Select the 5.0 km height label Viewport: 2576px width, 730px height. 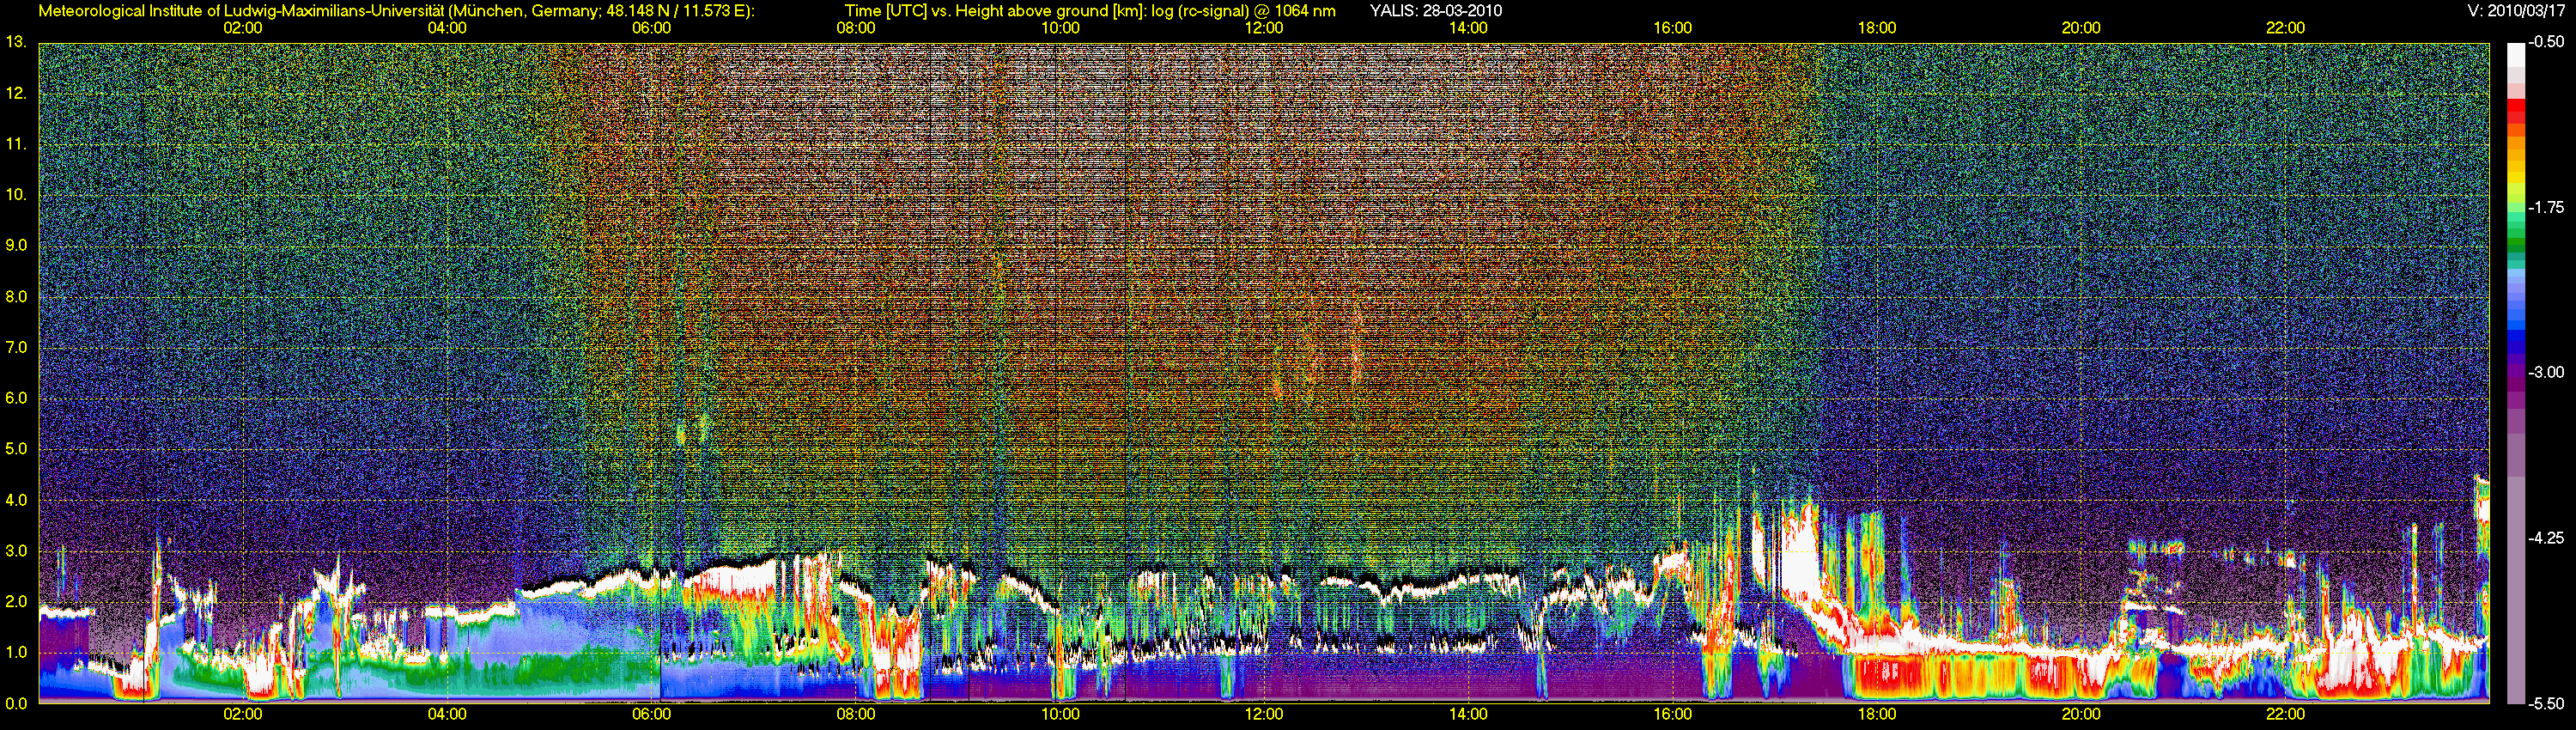click(16, 449)
